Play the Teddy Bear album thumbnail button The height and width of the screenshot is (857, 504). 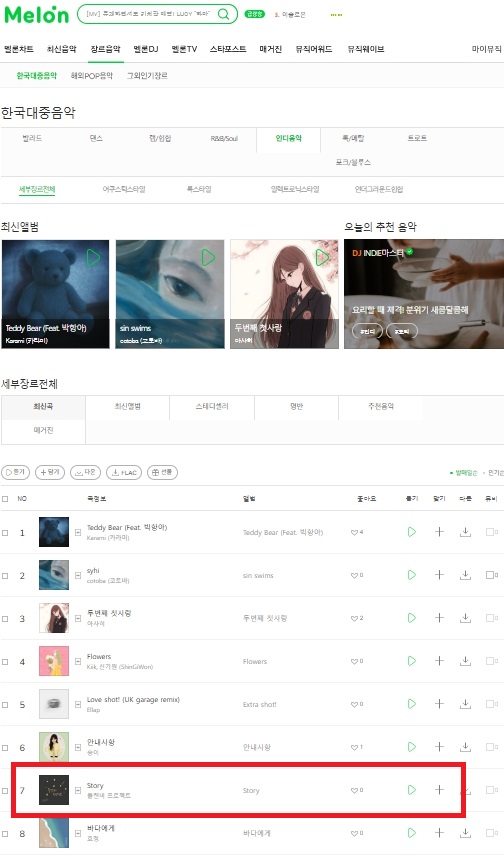tap(93, 257)
